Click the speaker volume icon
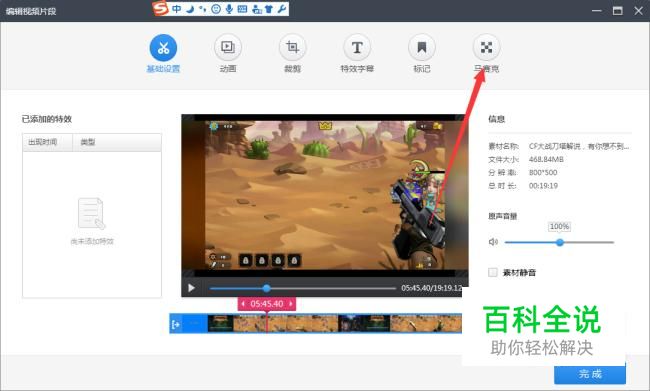Screen dimensions: 650x391 (493, 242)
